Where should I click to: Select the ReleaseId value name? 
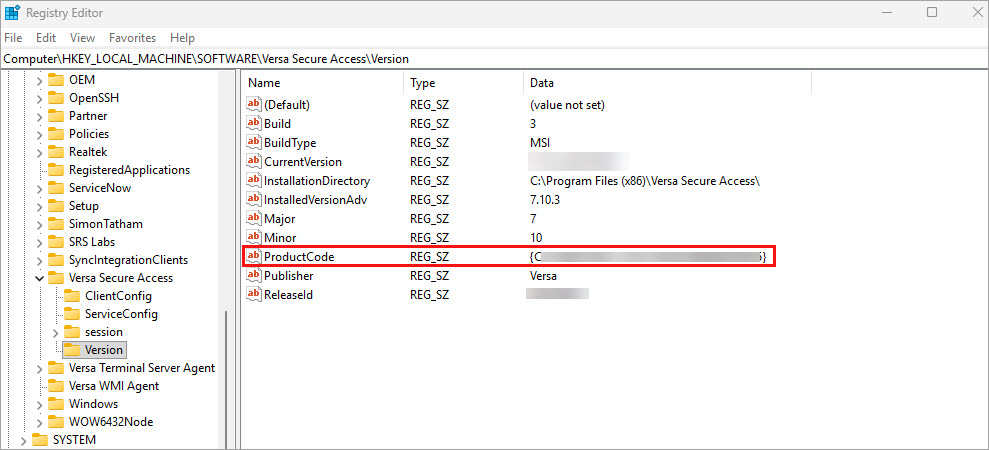(288, 295)
